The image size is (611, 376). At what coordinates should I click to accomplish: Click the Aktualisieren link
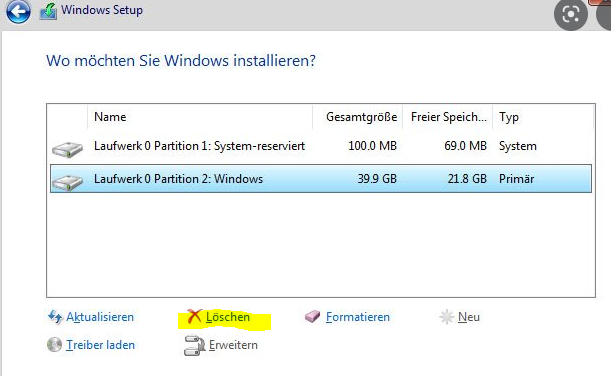100,317
